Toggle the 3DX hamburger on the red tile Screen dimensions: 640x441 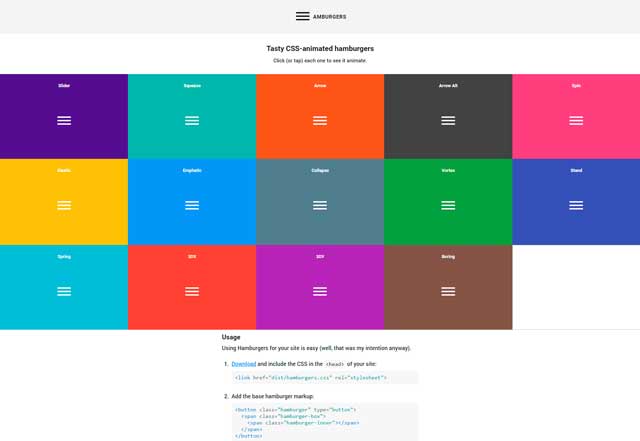point(192,291)
